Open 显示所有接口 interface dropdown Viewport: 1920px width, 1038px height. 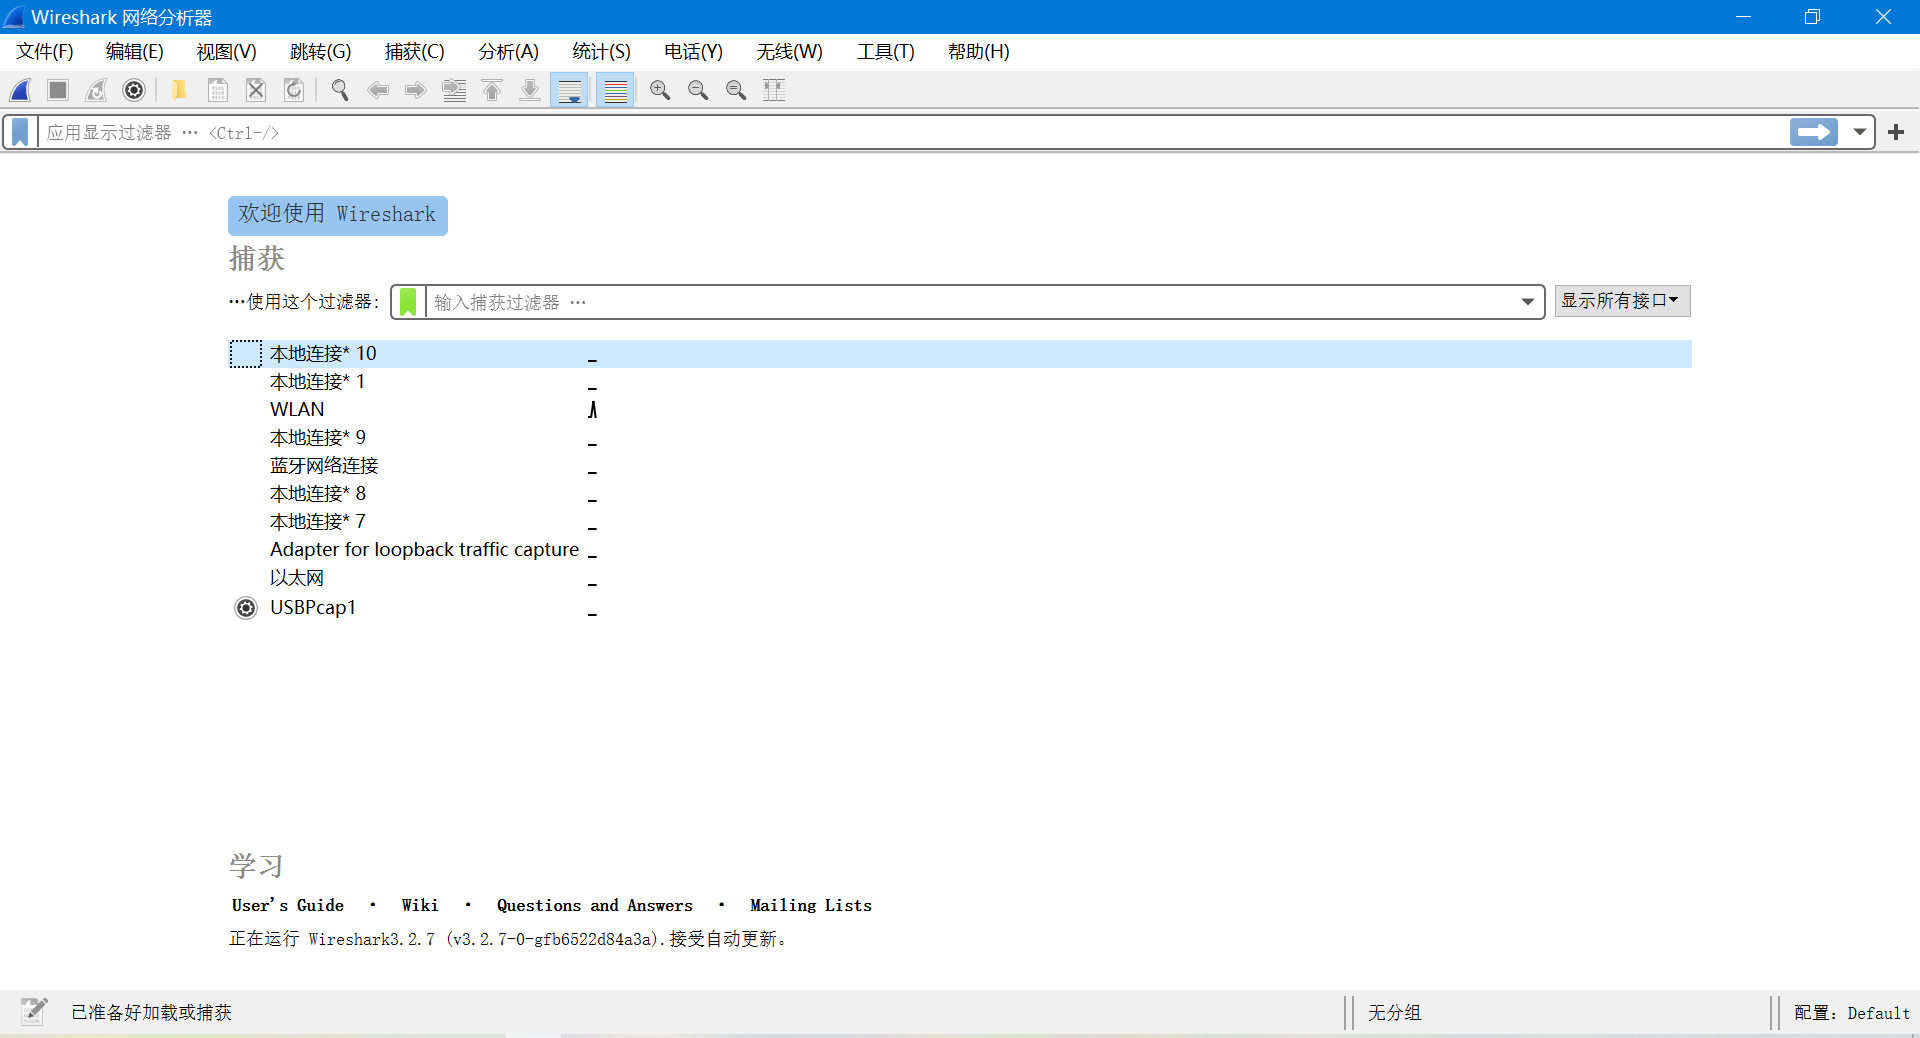click(1622, 301)
